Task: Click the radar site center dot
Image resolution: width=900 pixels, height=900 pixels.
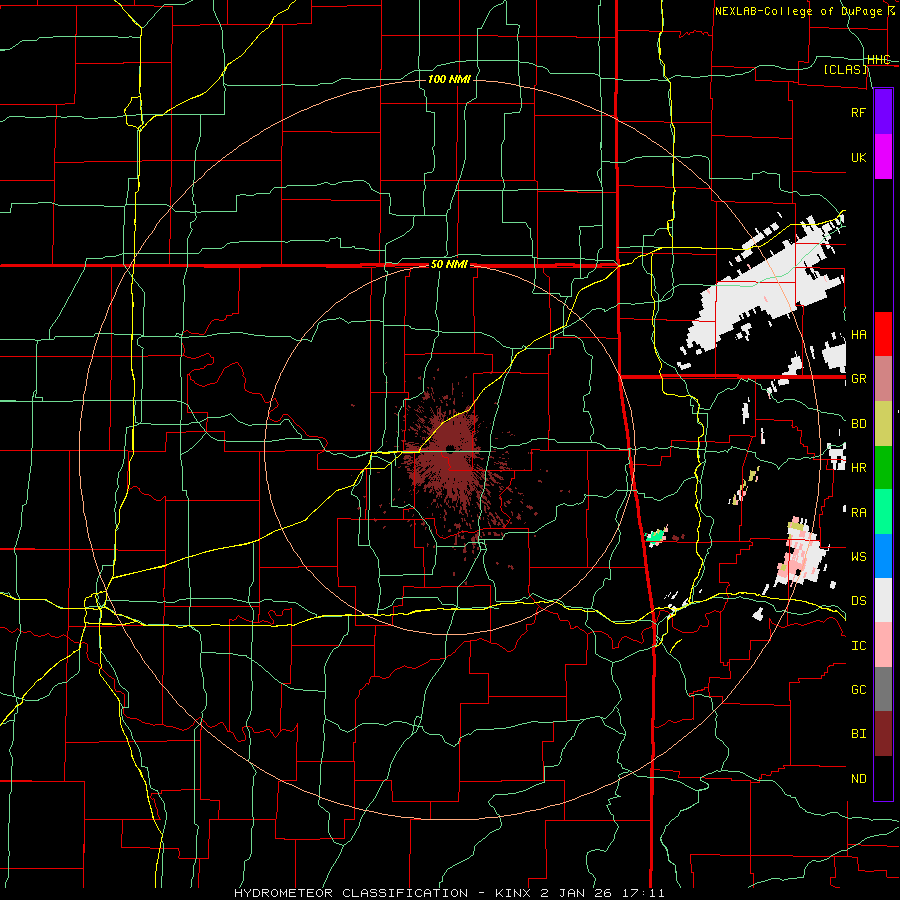Action: coord(451,448)
